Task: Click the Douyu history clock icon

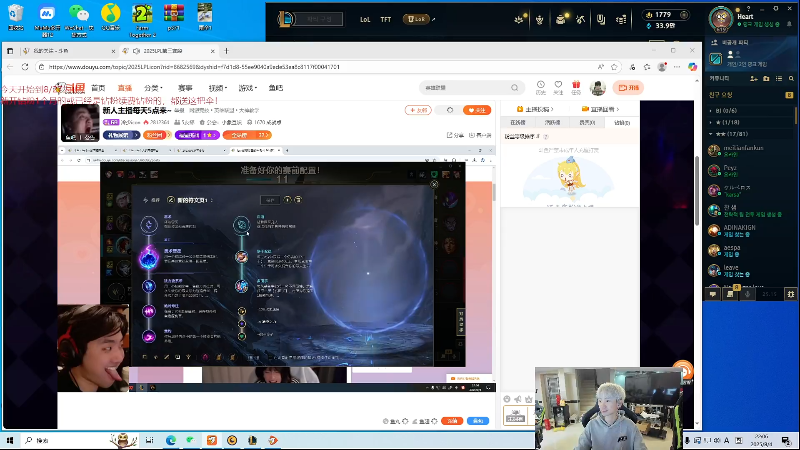Action: 541,87
